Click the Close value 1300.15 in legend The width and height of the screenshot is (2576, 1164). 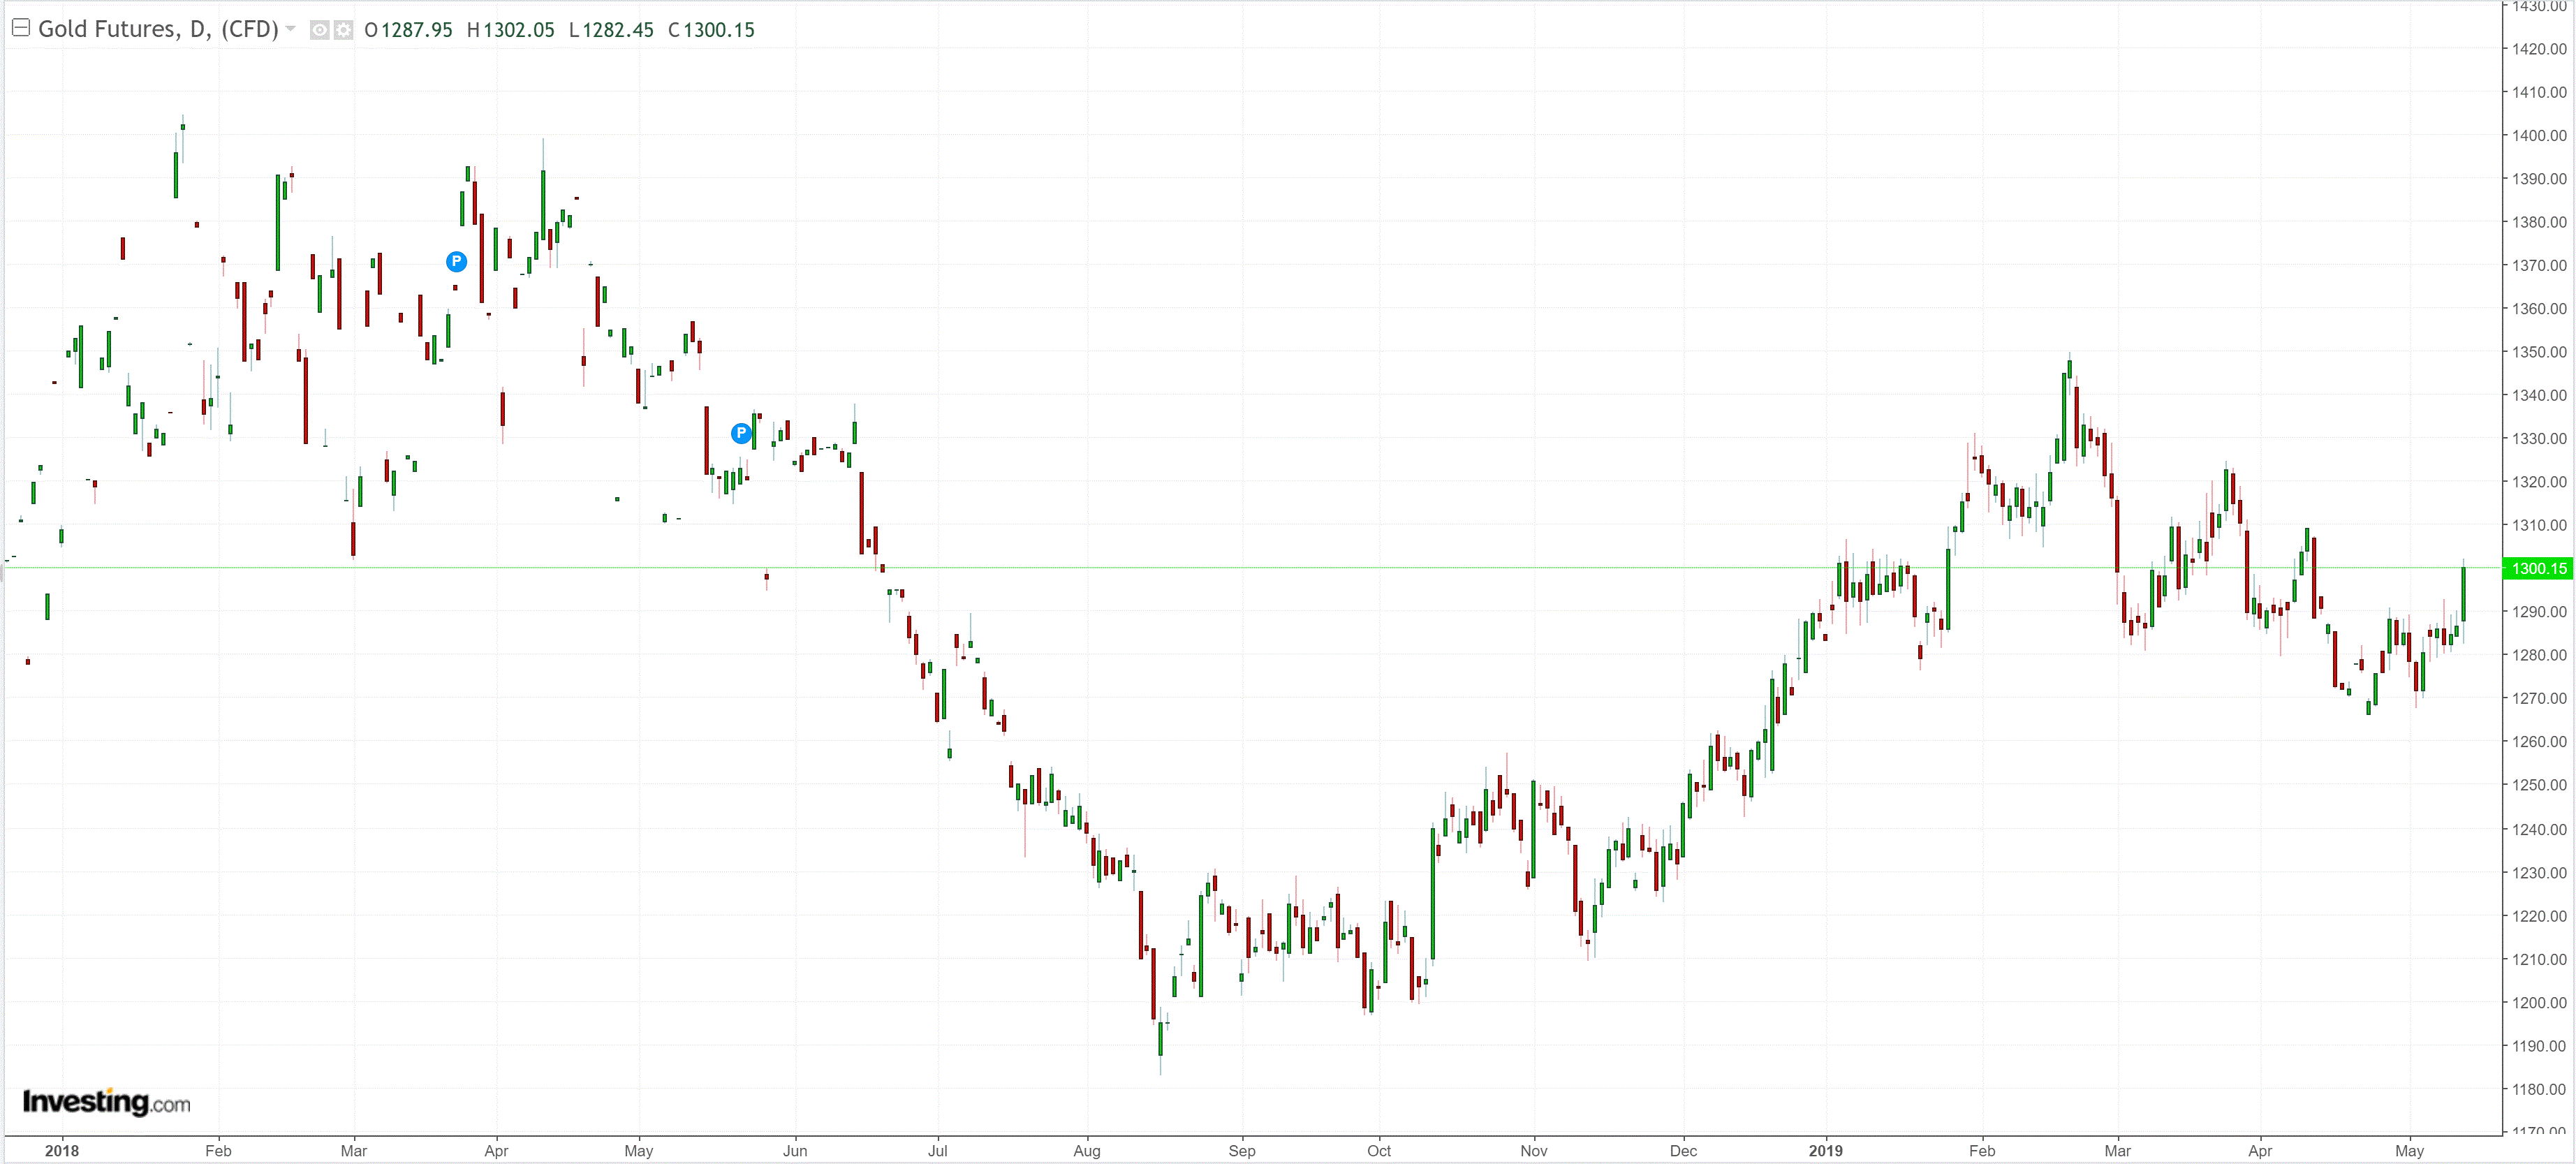point(718,30)
